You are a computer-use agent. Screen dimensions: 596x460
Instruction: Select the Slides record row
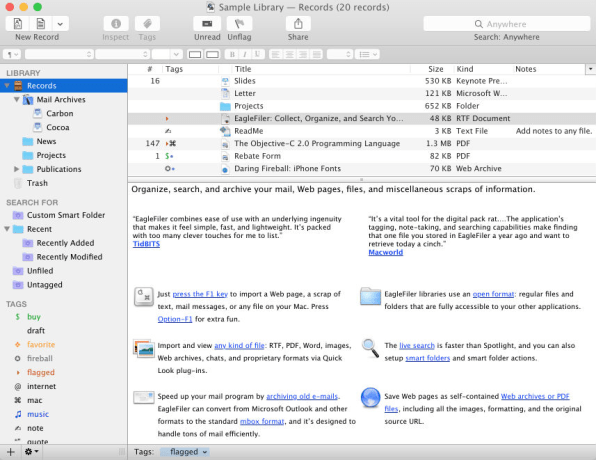click(x=362, y=81)
